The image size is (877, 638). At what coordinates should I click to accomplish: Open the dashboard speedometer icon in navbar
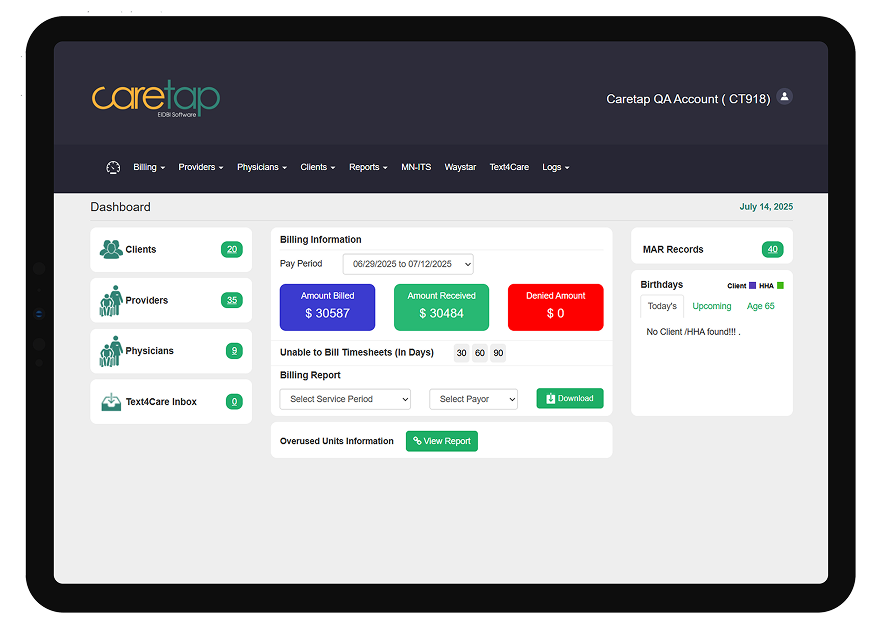113,167
